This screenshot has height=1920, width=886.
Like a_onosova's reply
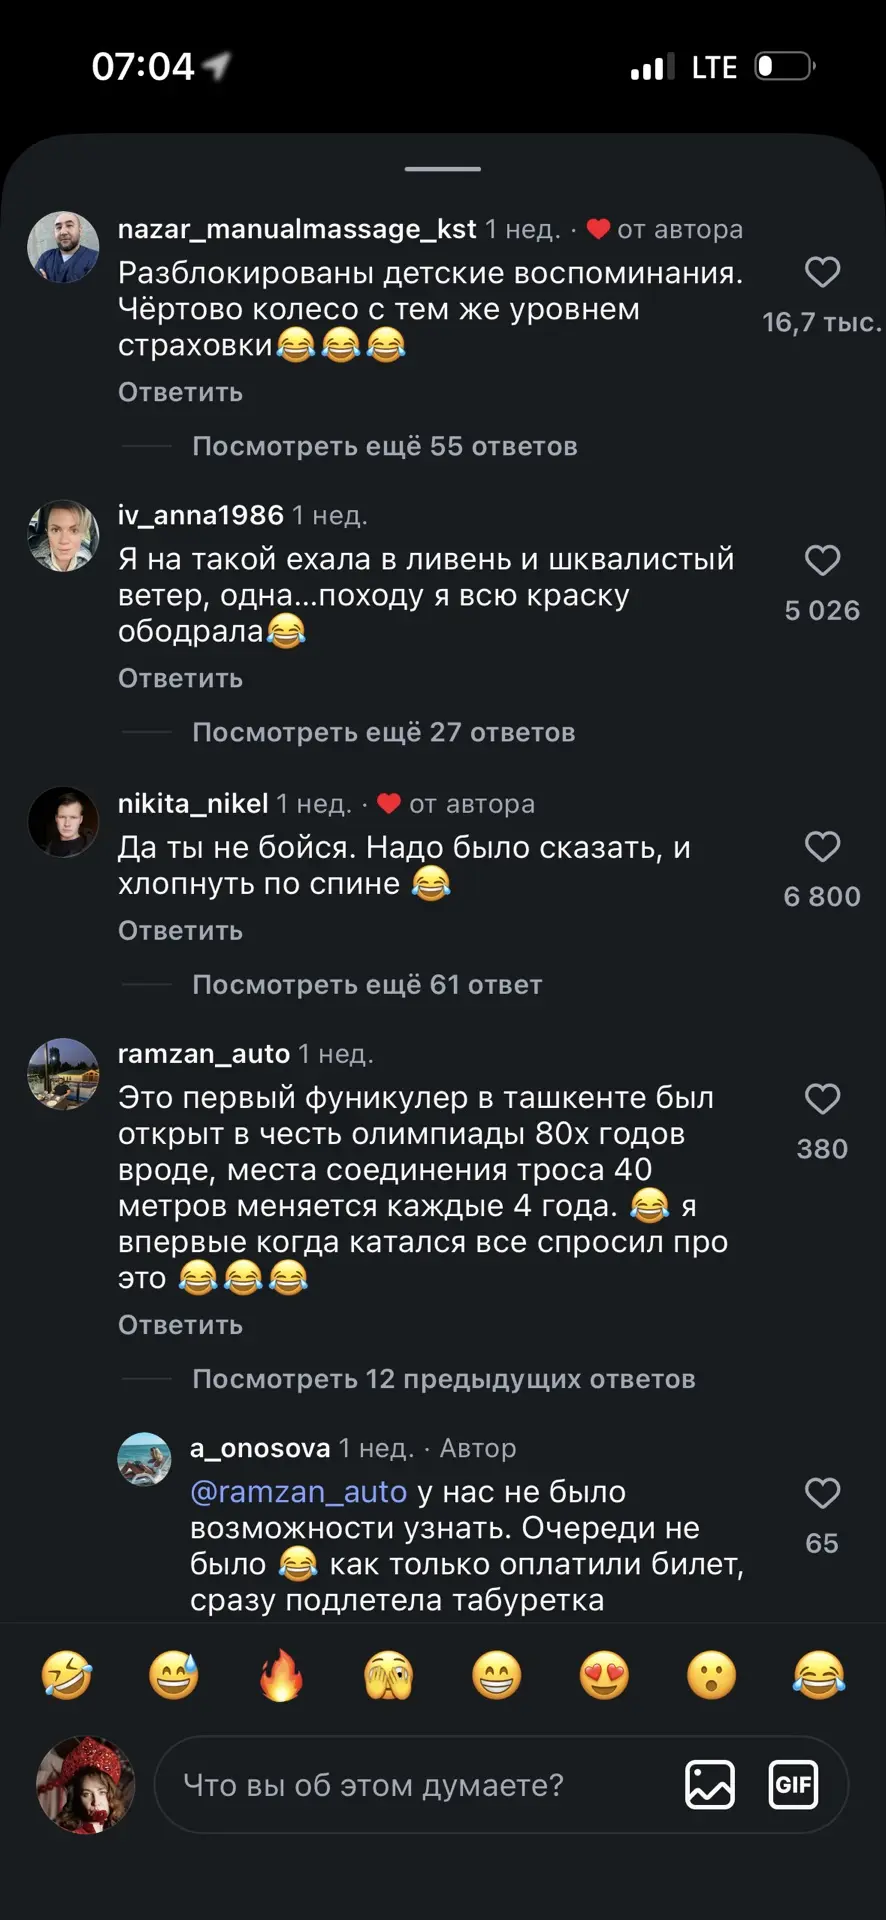(x=822, y=1493)
